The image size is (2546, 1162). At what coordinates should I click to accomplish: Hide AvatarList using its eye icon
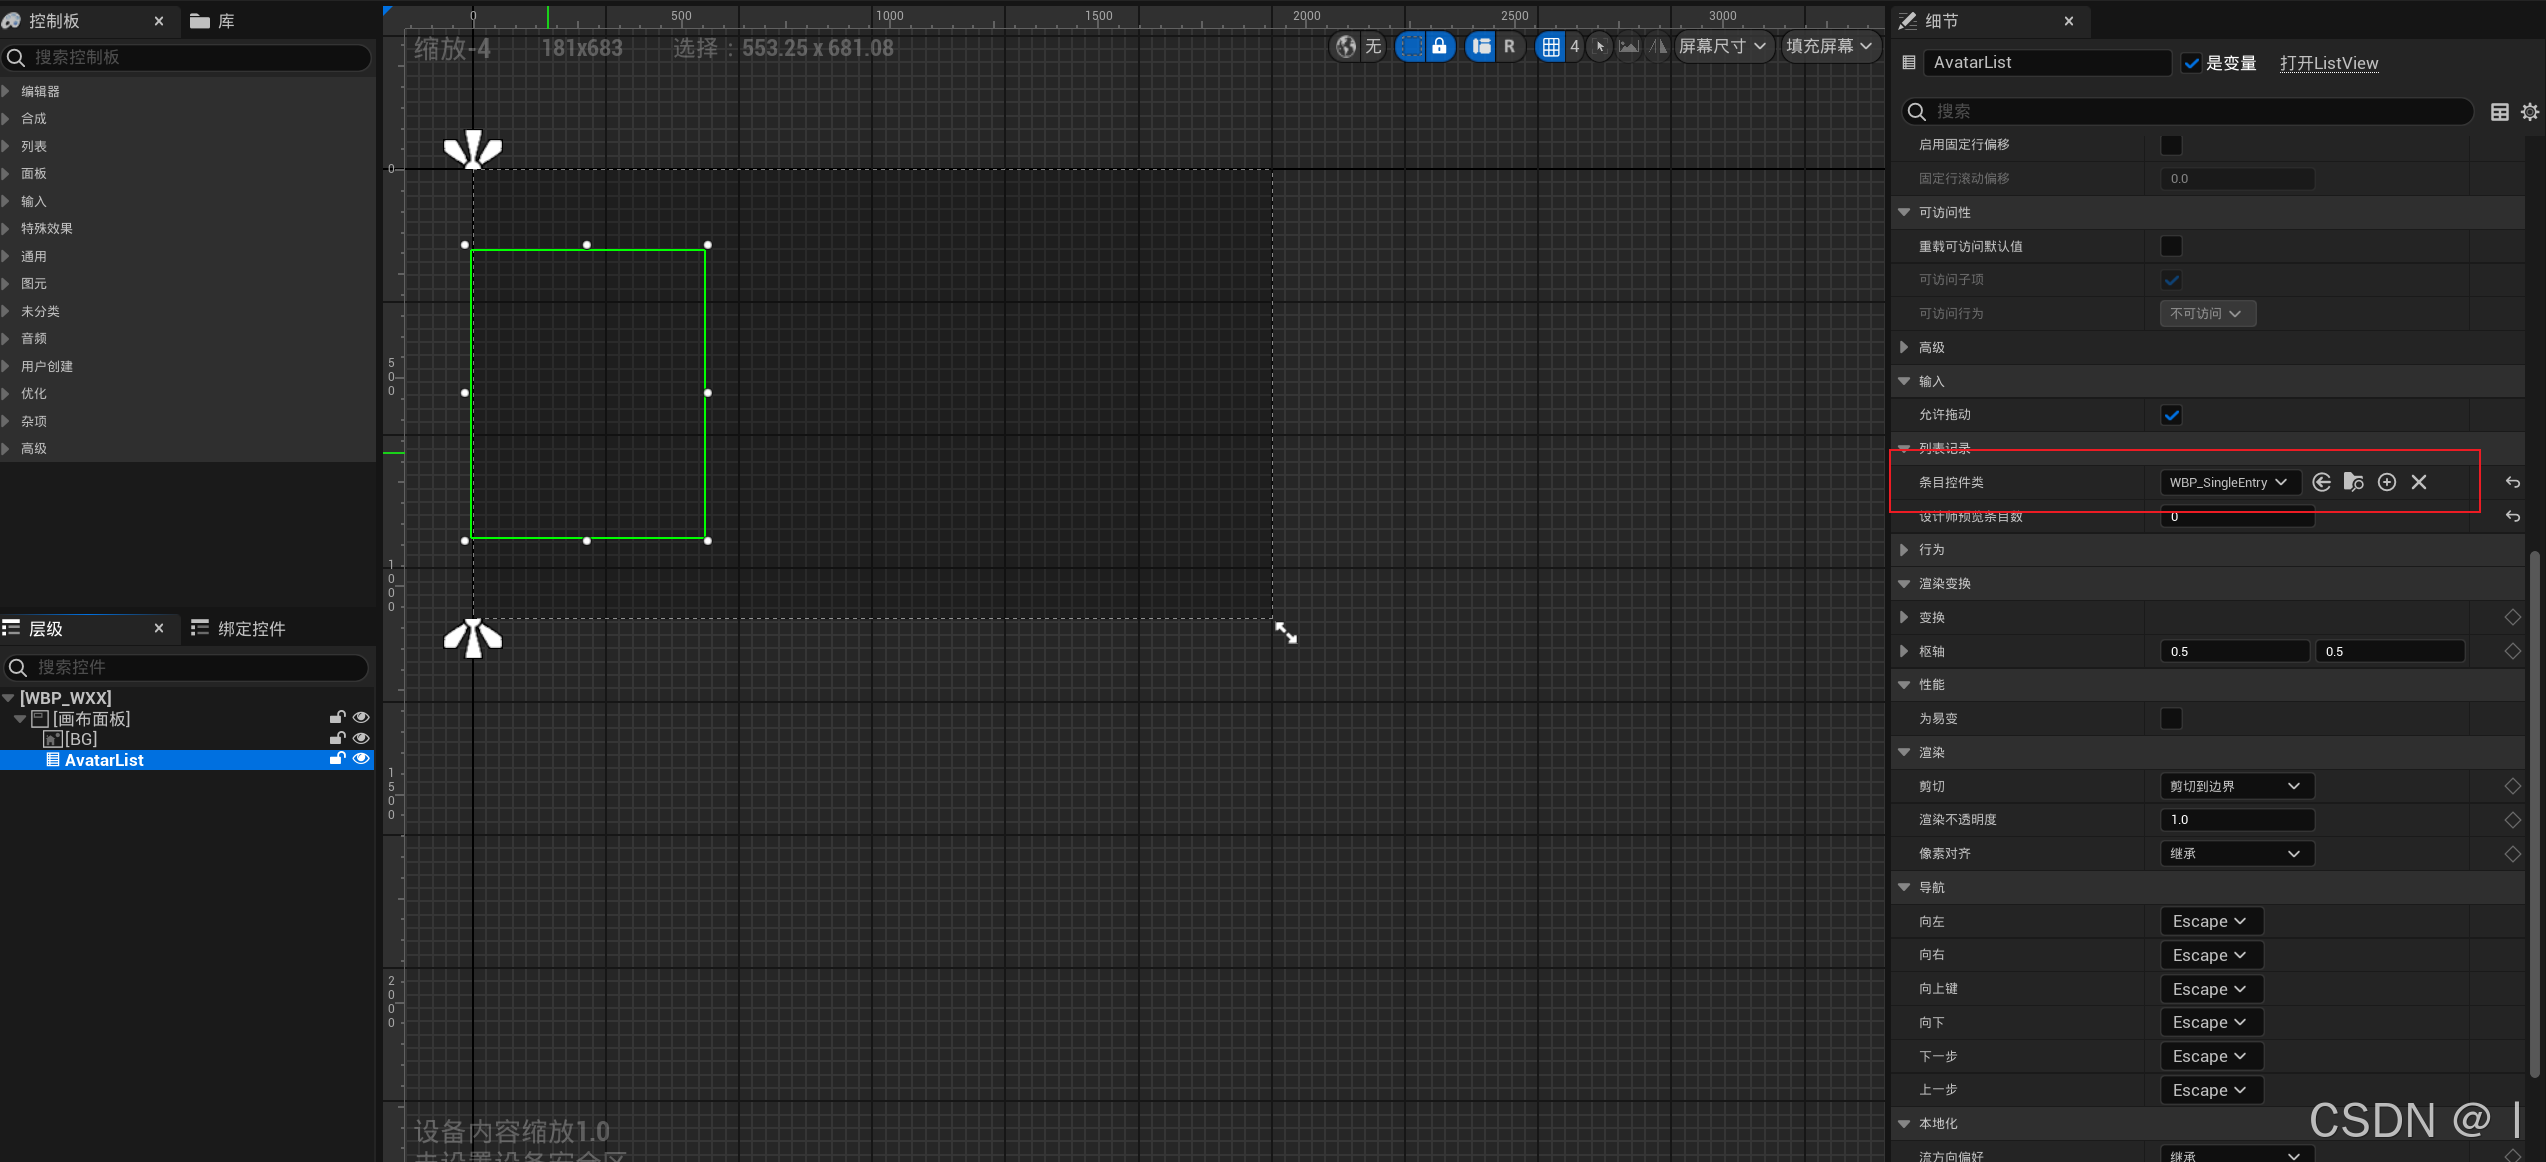(x=361, y=759)
